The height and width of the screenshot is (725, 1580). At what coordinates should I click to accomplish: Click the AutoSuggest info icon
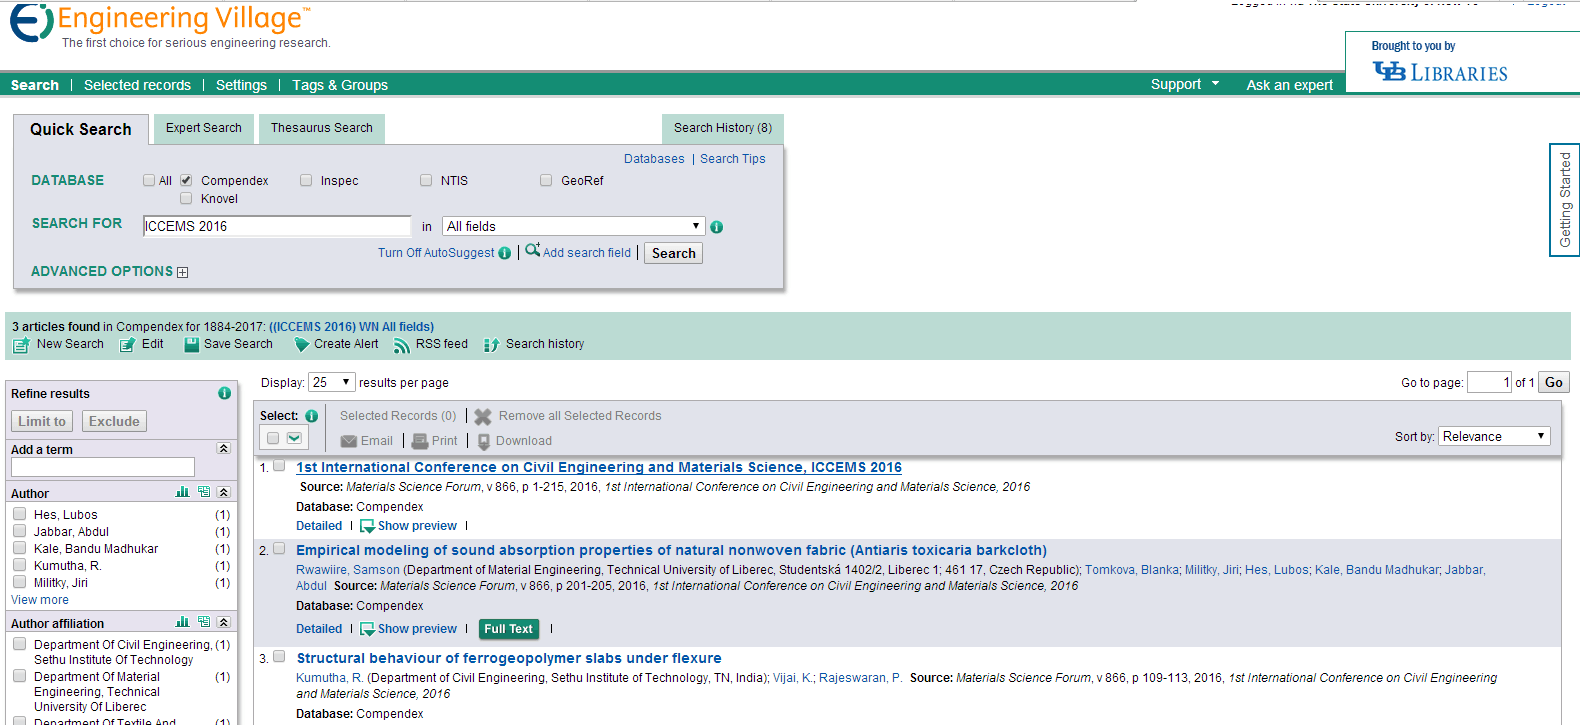(504, 253)
